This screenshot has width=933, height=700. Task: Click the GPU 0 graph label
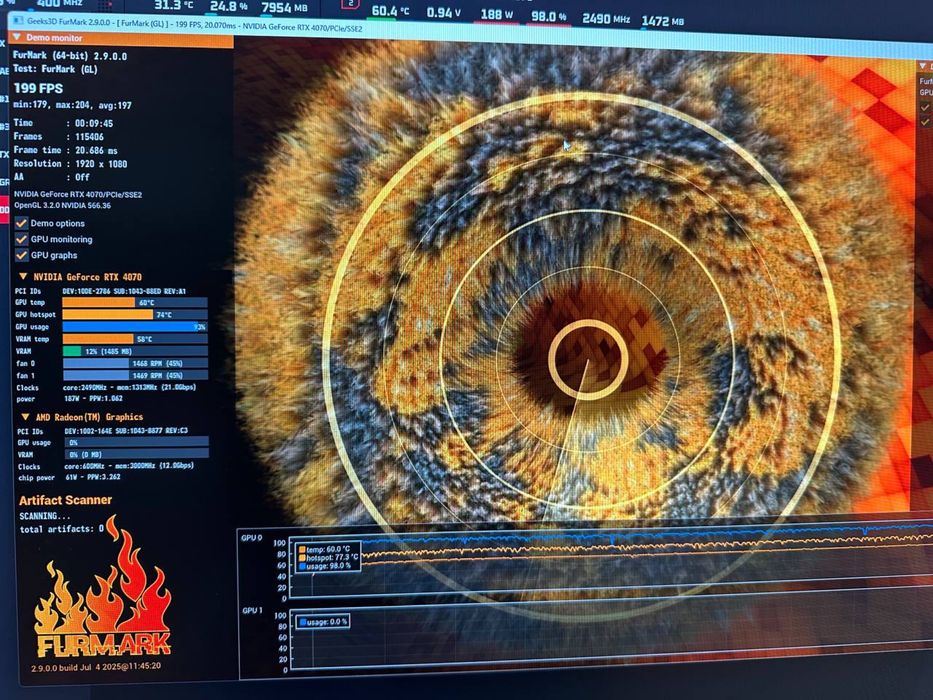252,538
